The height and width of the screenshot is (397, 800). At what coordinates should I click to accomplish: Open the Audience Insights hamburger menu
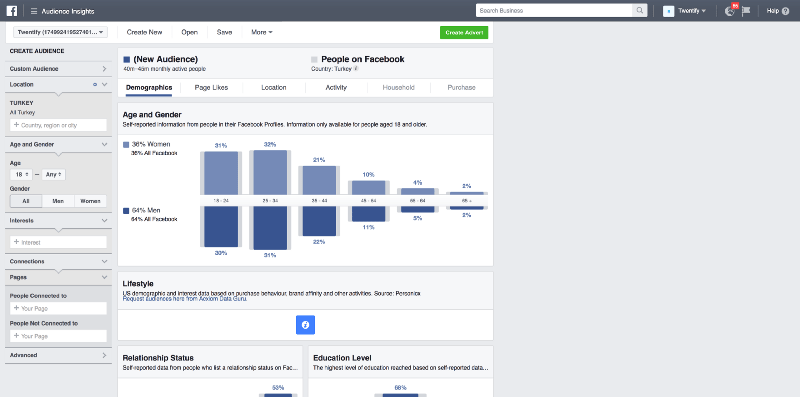tap(34, 11)
